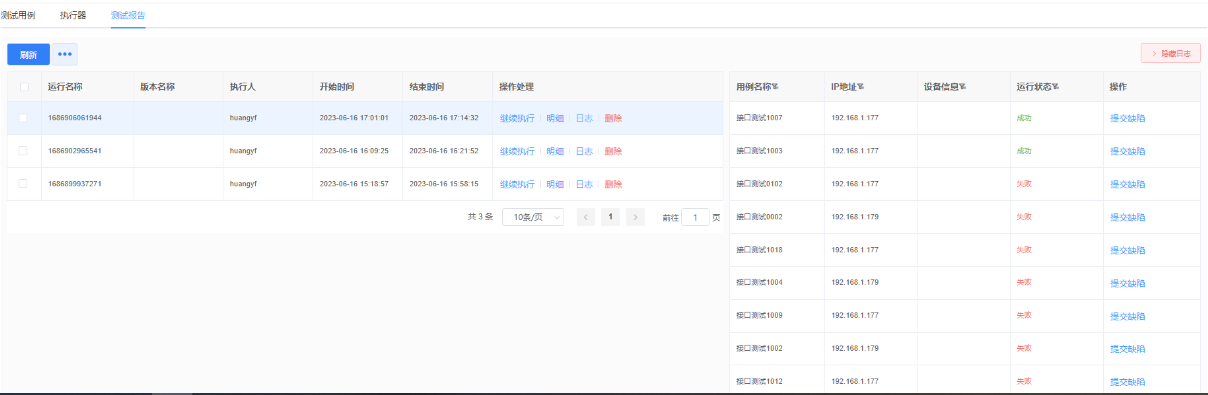Click IP 192.168.1.177 of 接口测试1009
Screen dimensions: 1208x395
tap(855, 316)
